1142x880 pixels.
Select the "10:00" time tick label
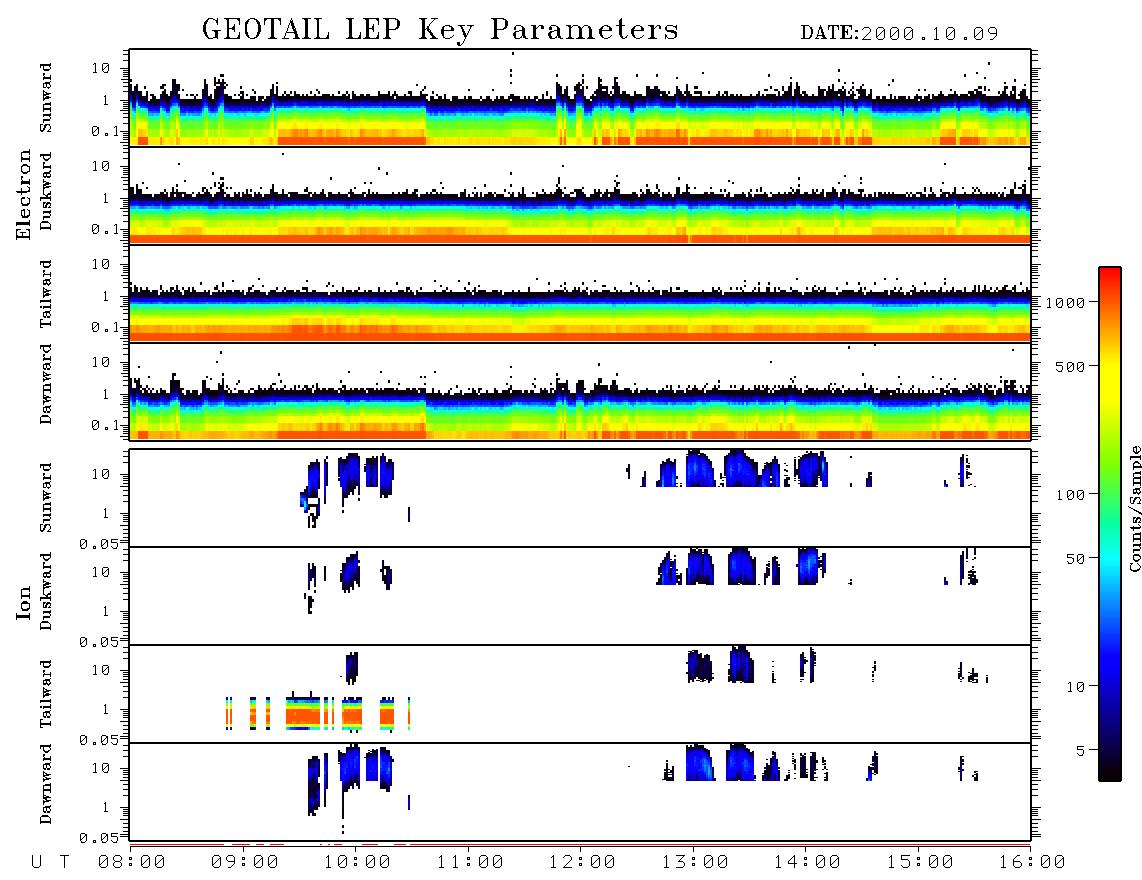click(x=358, y=862)
